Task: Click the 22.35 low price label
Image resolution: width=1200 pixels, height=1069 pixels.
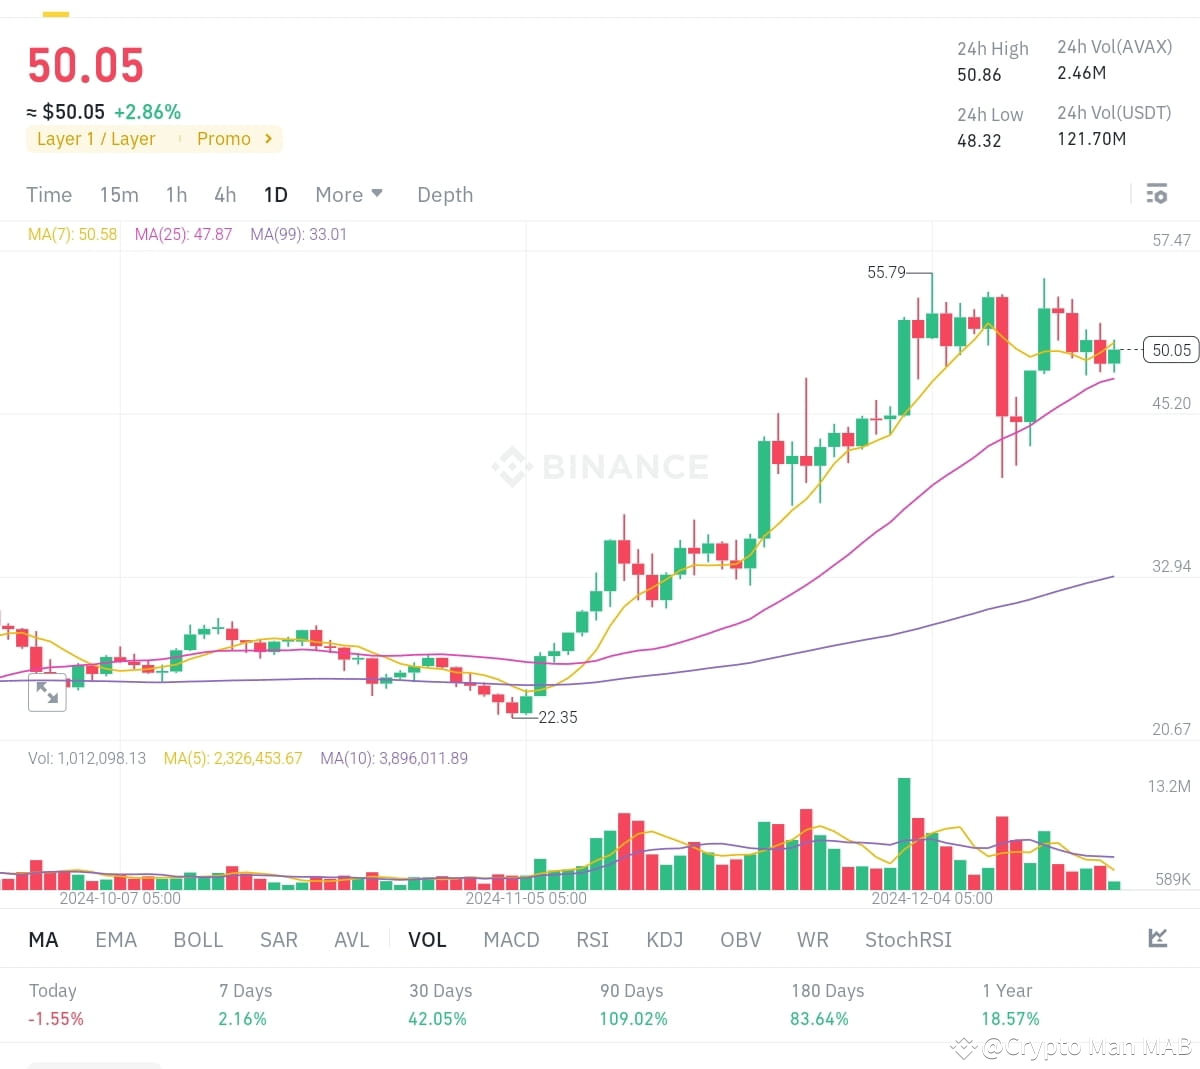Action: (x=557, y=717)
